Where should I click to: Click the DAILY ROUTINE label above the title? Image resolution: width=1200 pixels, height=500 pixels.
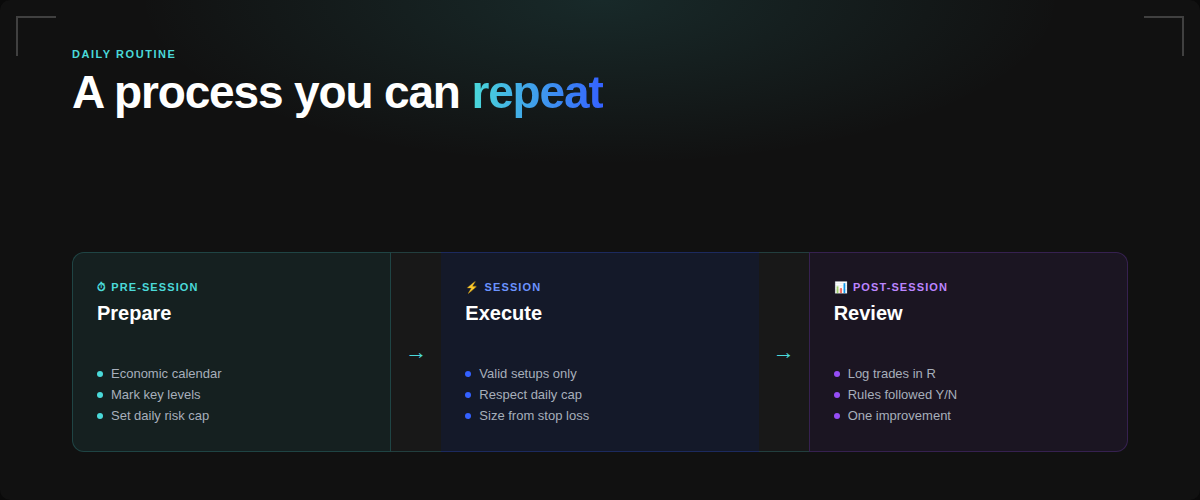tap(124, 54)
